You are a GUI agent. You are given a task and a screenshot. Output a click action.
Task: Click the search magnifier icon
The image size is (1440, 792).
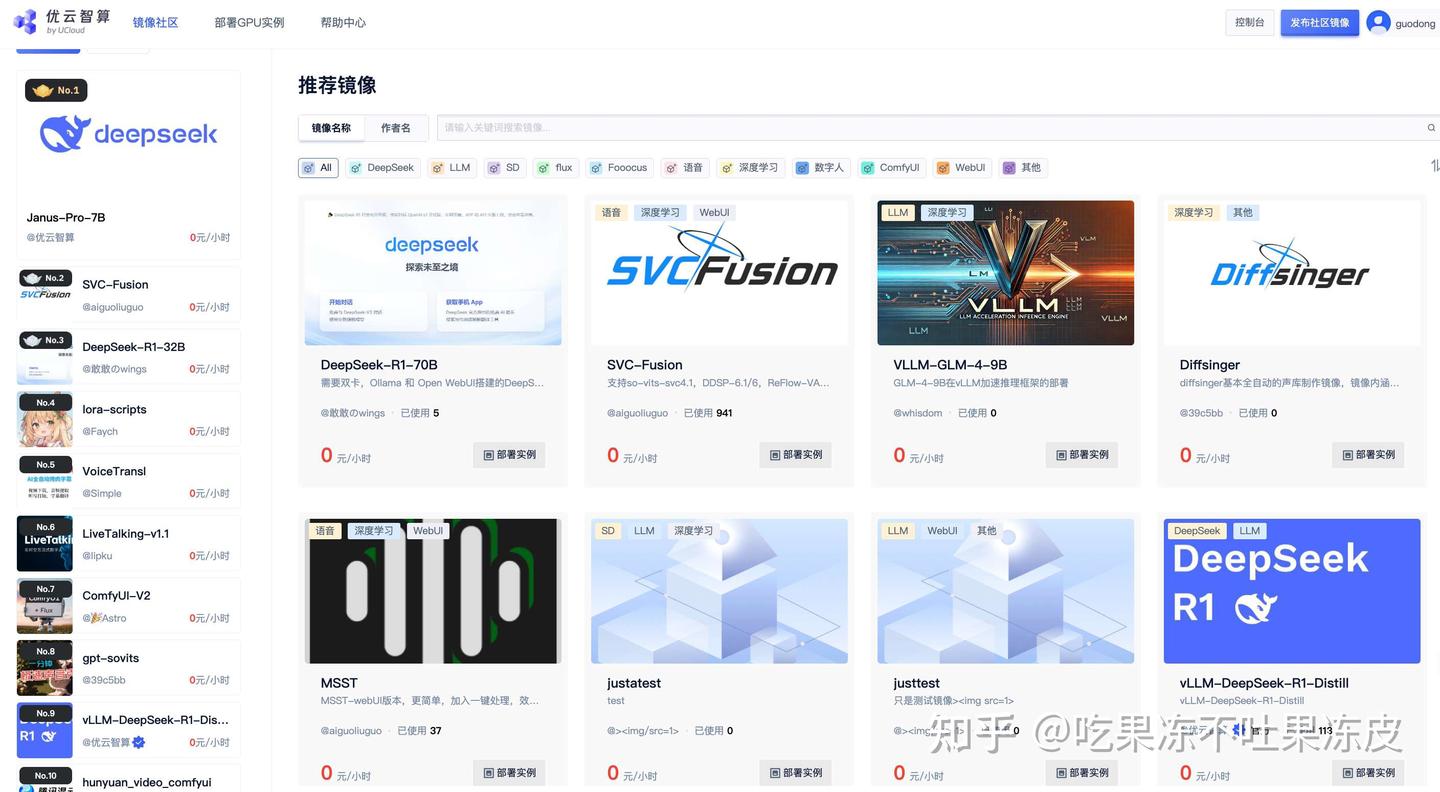coord(1430,127)
